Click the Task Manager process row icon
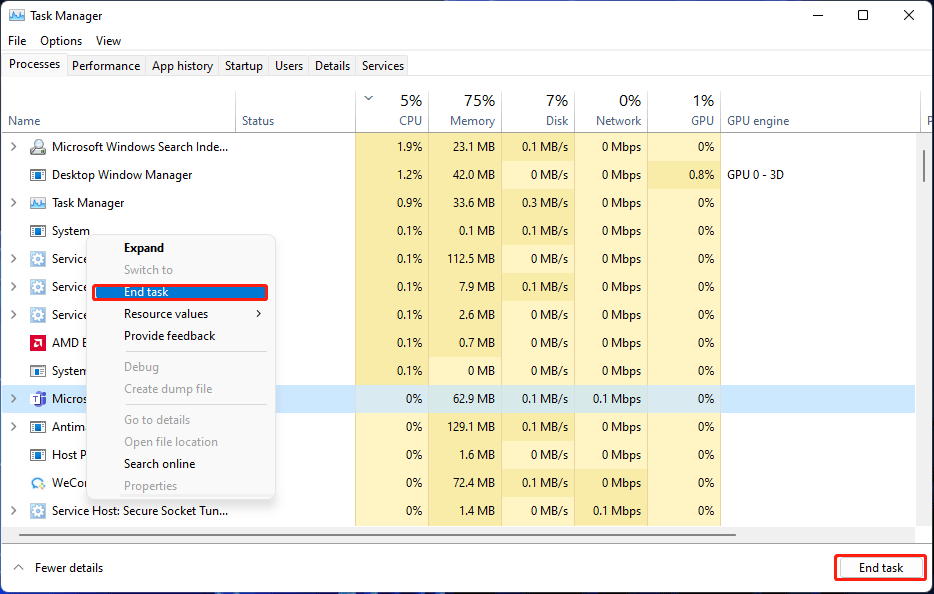934x594 pixels. tap(38, 203)
